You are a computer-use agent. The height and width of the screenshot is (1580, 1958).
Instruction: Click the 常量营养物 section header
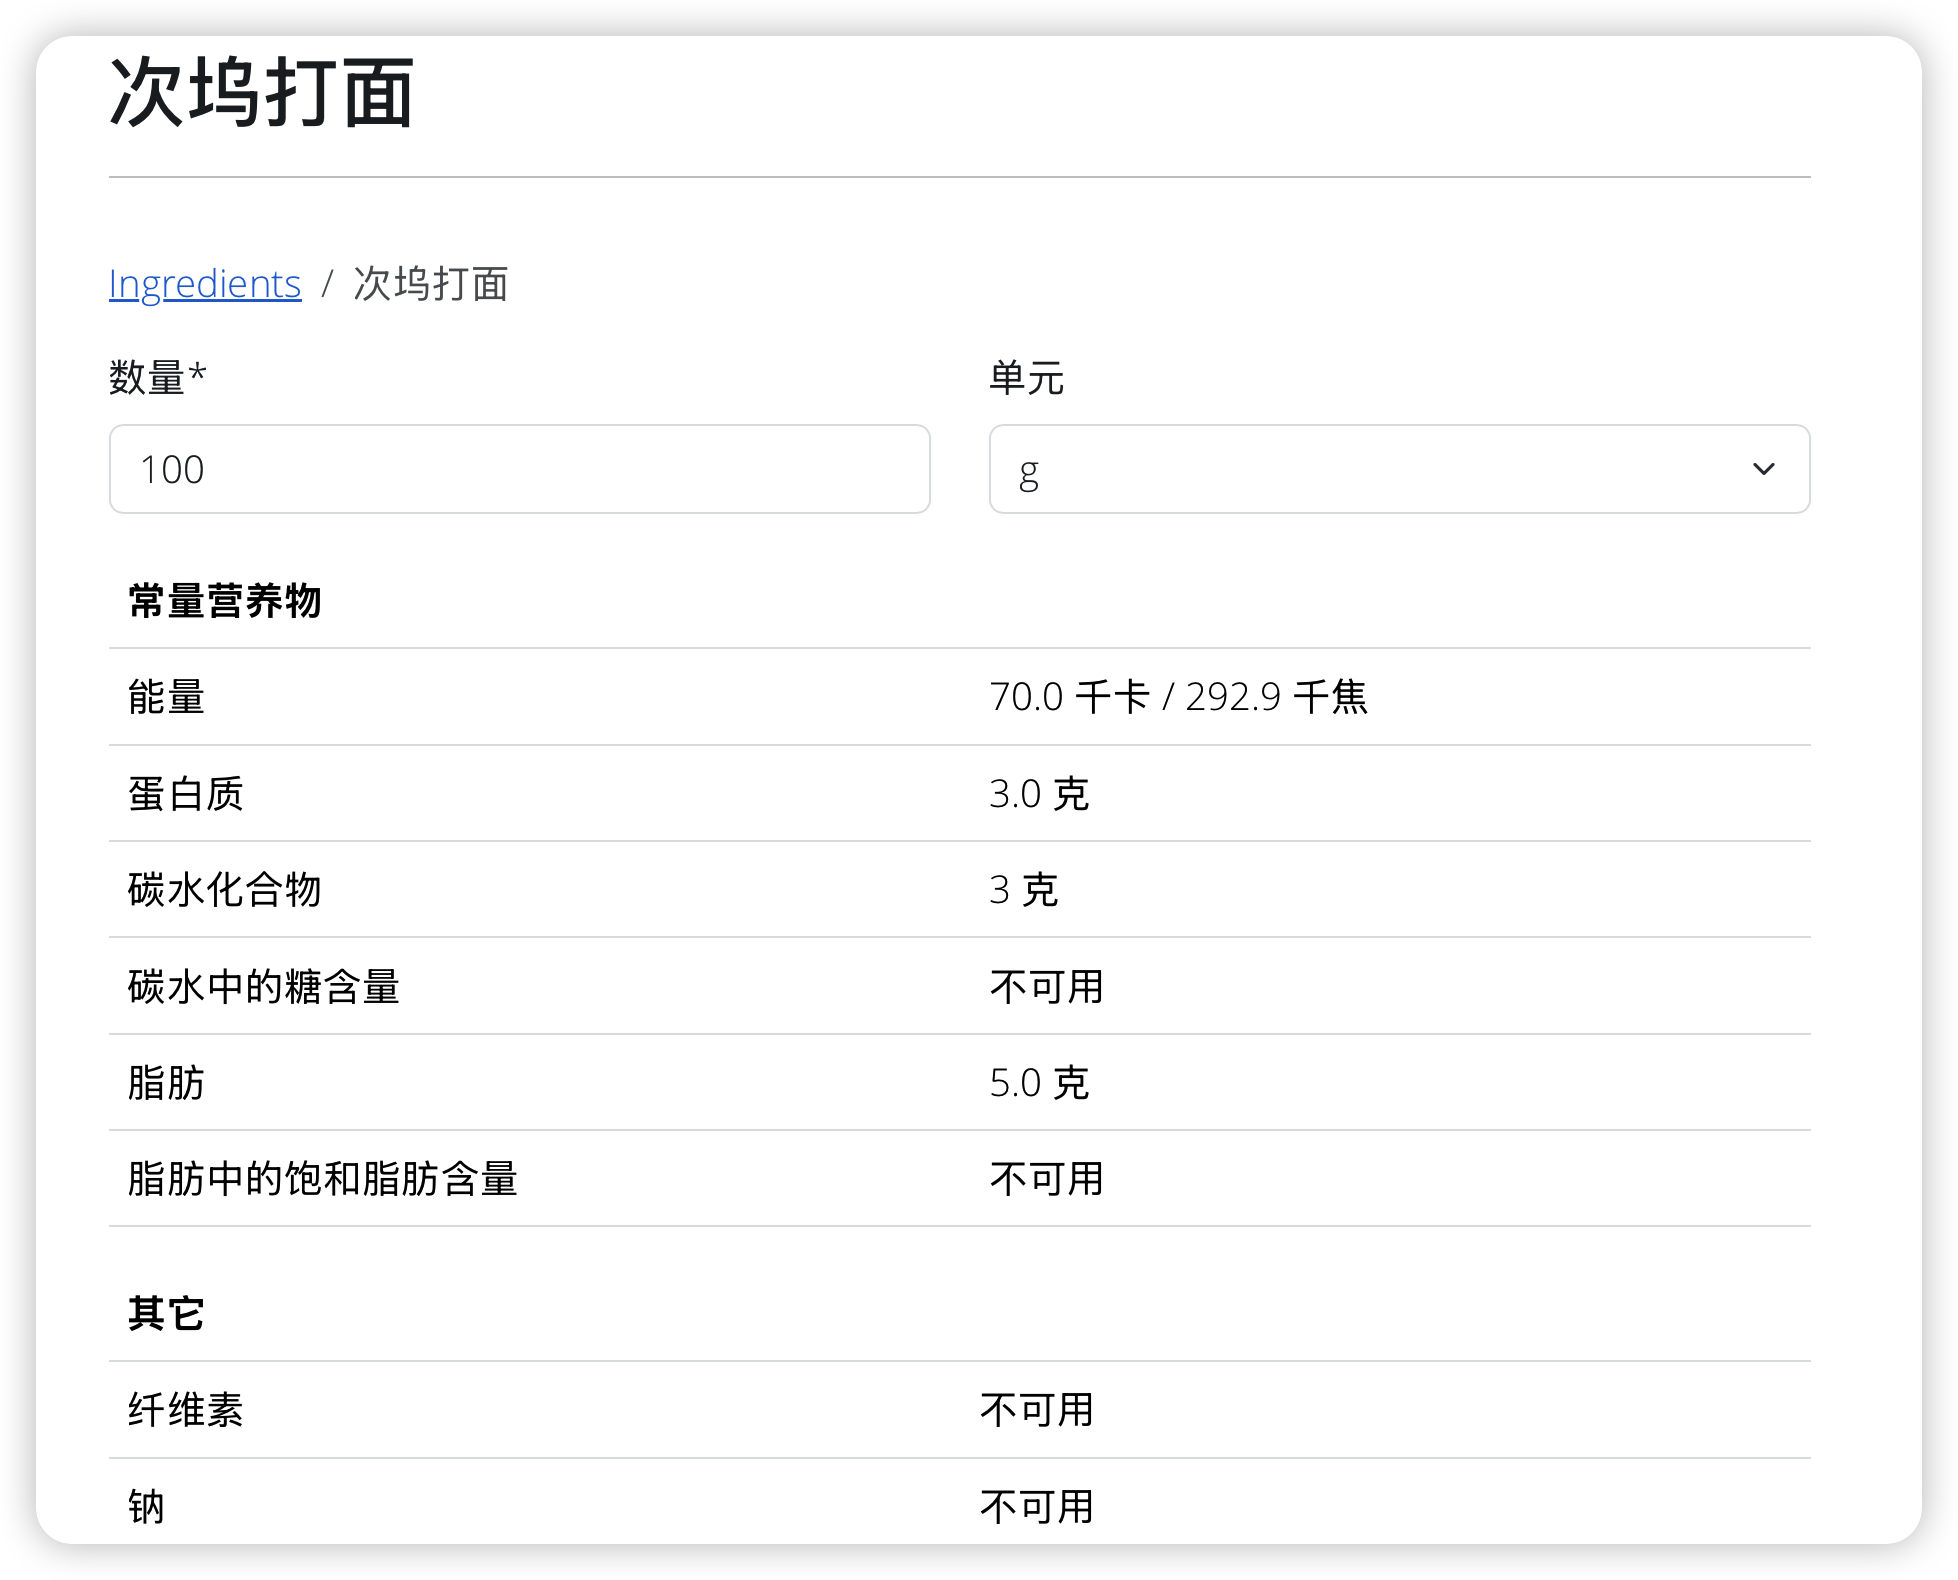tap(225, 601)
